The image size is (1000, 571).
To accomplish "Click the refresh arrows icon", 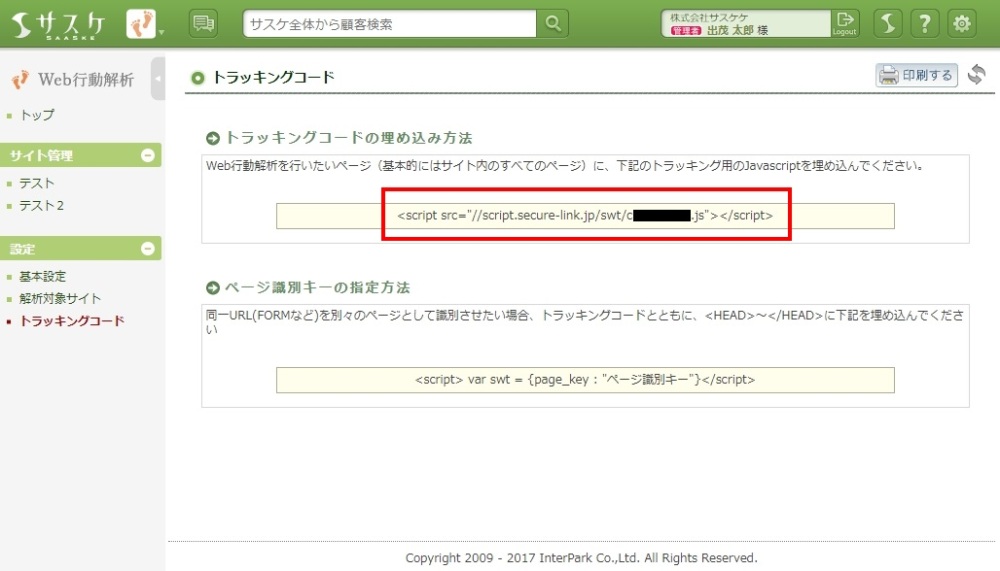I will 976,75.
